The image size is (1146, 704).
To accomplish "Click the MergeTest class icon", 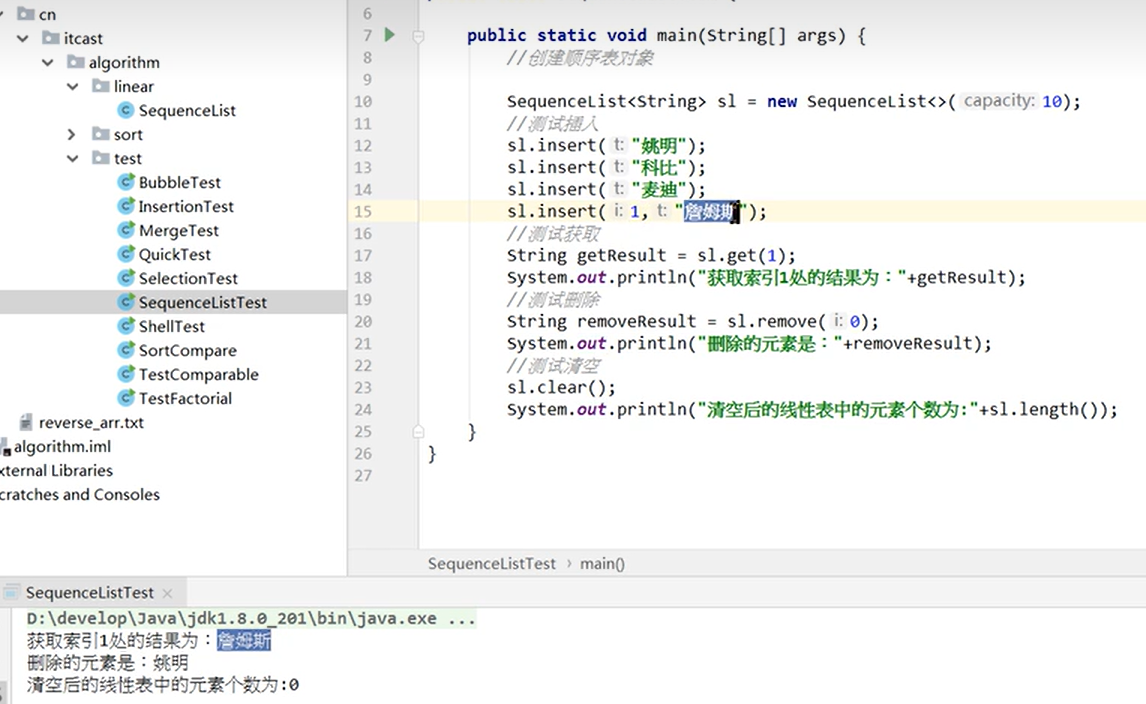I will (126, 230).
